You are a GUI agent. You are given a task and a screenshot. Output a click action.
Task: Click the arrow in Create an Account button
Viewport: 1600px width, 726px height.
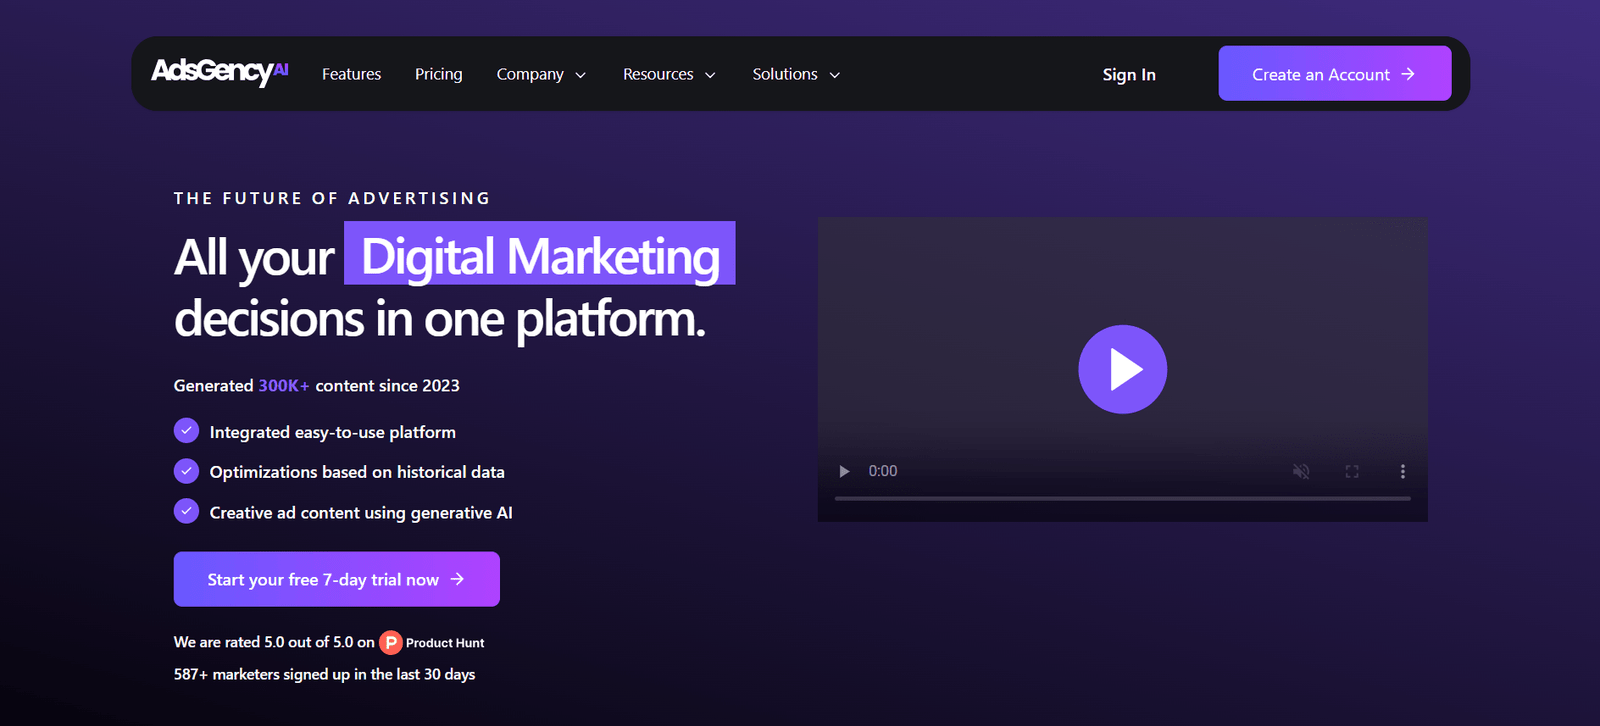pyautogui.click(x=1408, y=74)
